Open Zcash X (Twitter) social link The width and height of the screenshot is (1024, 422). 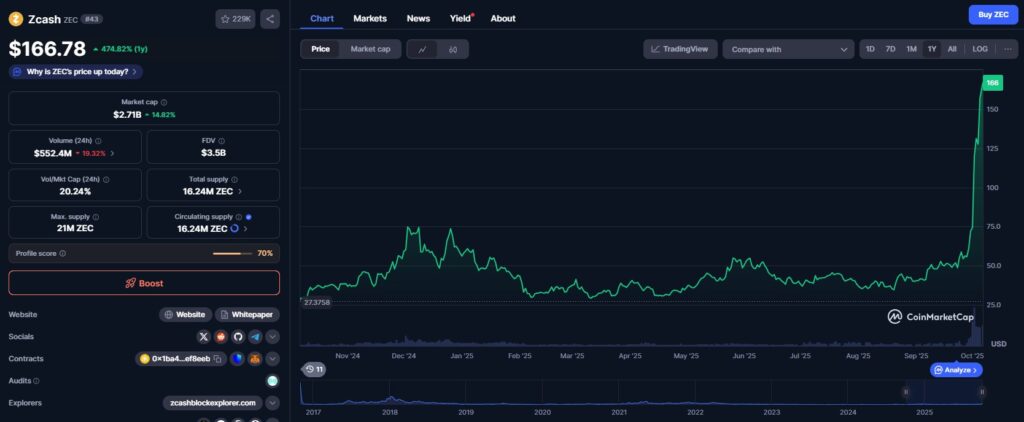(204, 336)
